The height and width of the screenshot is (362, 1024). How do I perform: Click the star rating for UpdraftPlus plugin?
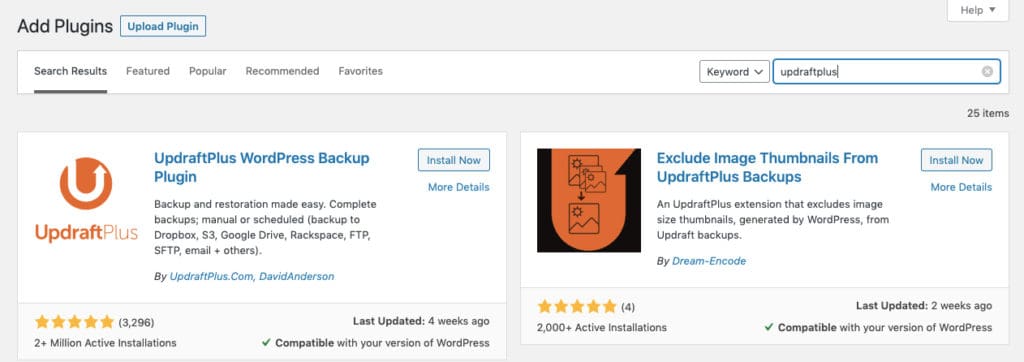point(74,321)
